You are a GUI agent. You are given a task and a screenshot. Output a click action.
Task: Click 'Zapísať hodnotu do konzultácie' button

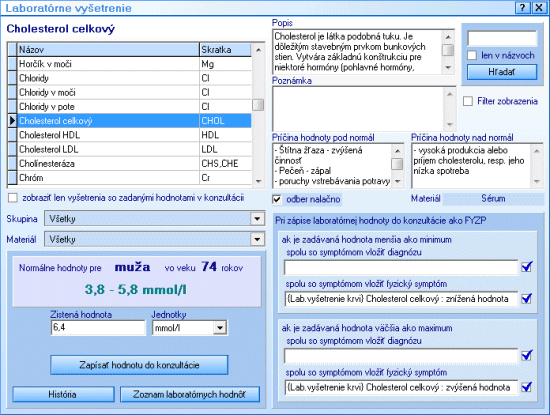139,365
